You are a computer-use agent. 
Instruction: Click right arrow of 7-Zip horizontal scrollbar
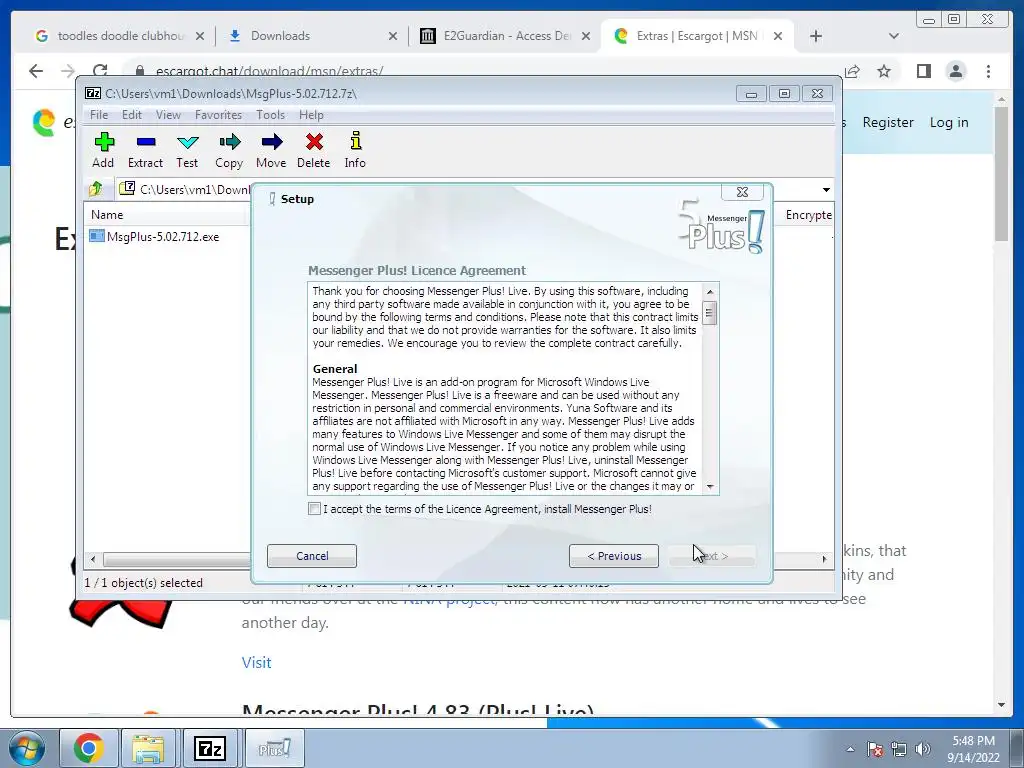[824, 559]
